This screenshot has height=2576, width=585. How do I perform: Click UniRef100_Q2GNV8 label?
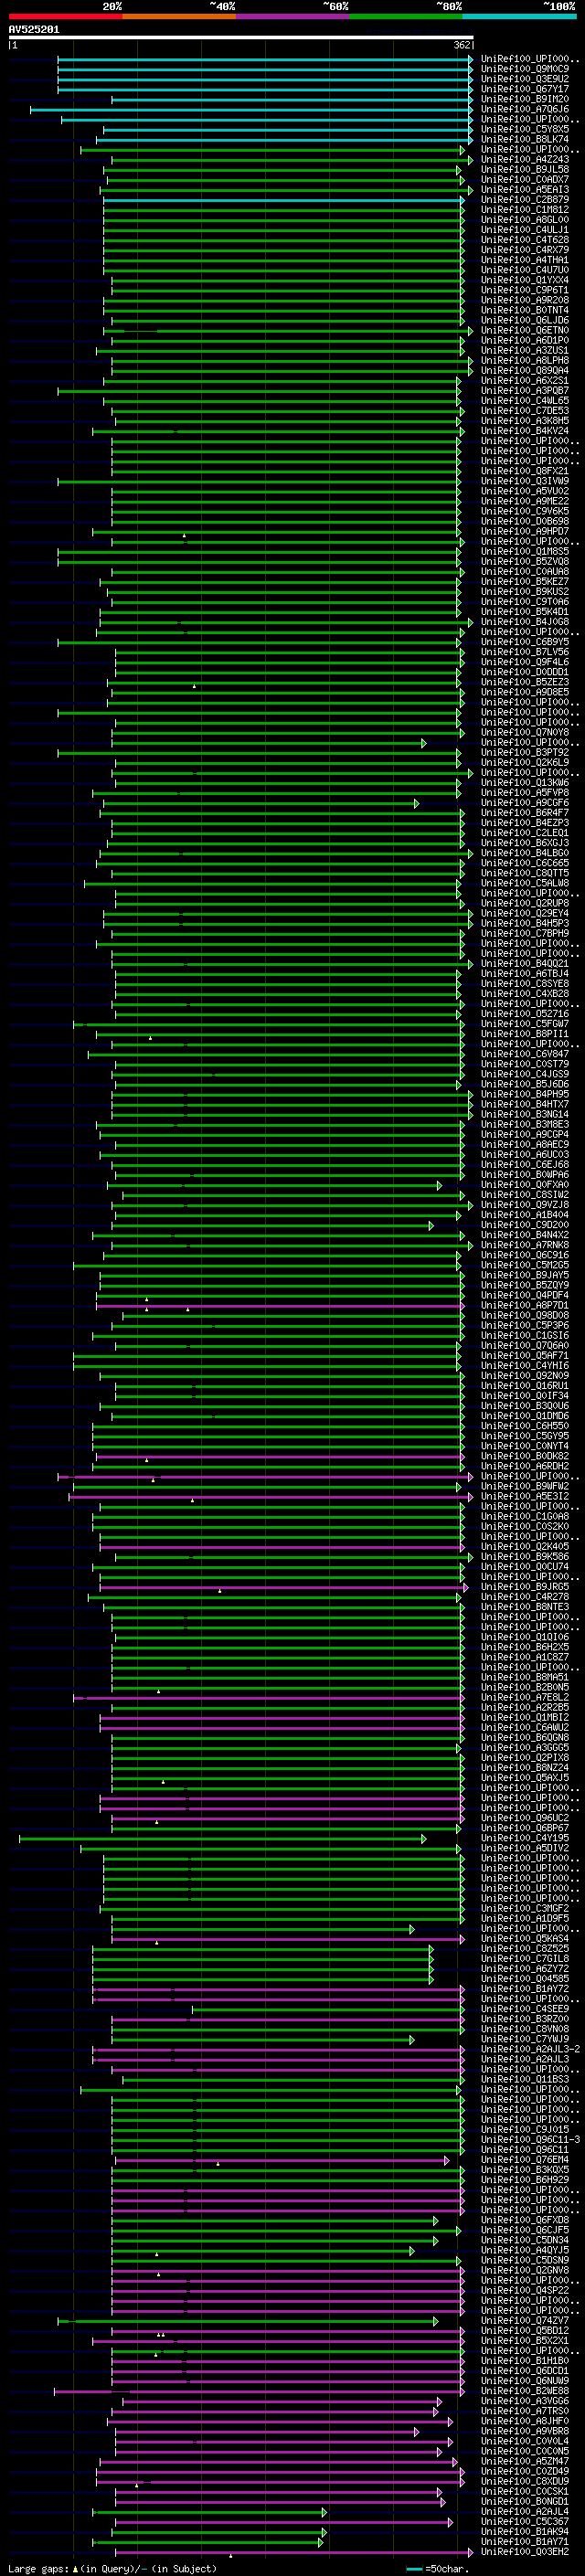[x=525, y=2270]
